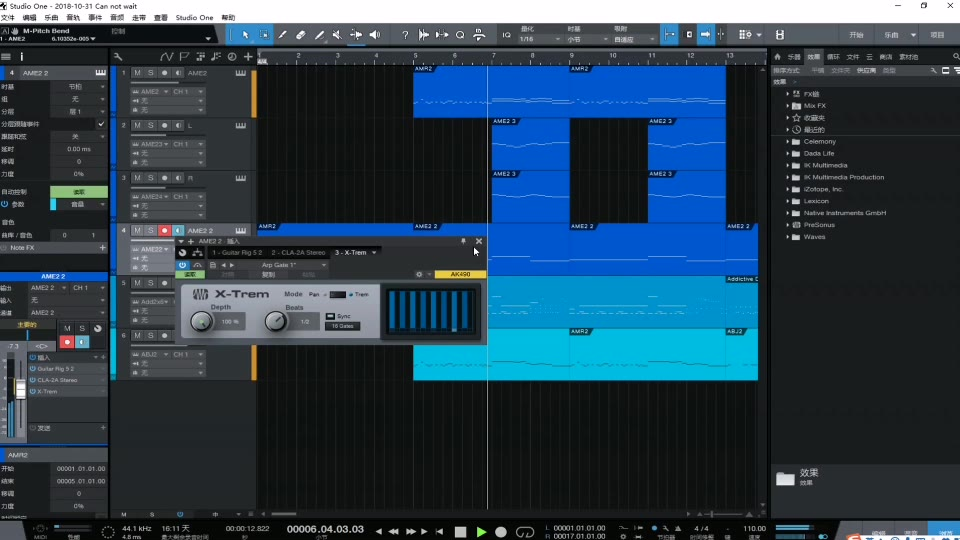Select the Bend tool in the toolbar
The image size is (960, 540).
(356, 35)
